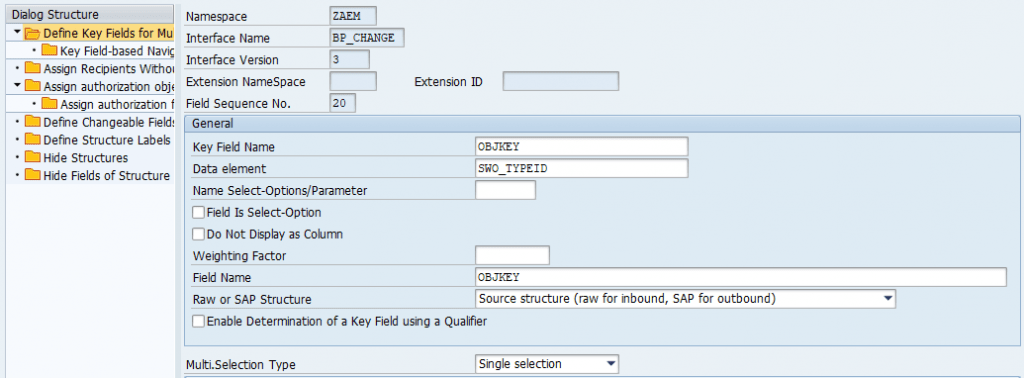Collapse the Define Key Fields tree node
This screenshot has height=378, width=1024.
click(17, 32)
